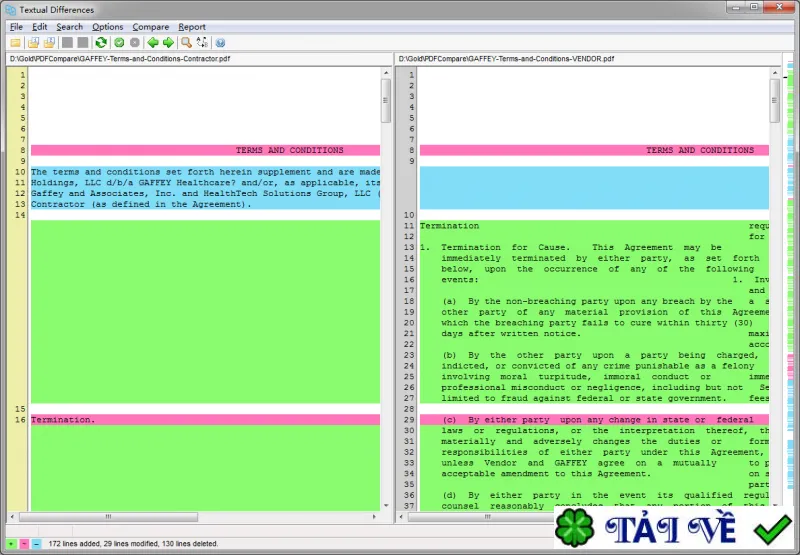Viewport: 800px width, 555px height.
Task: Click 'Termination' line 11 in right pane
Action: coord(594,226)
